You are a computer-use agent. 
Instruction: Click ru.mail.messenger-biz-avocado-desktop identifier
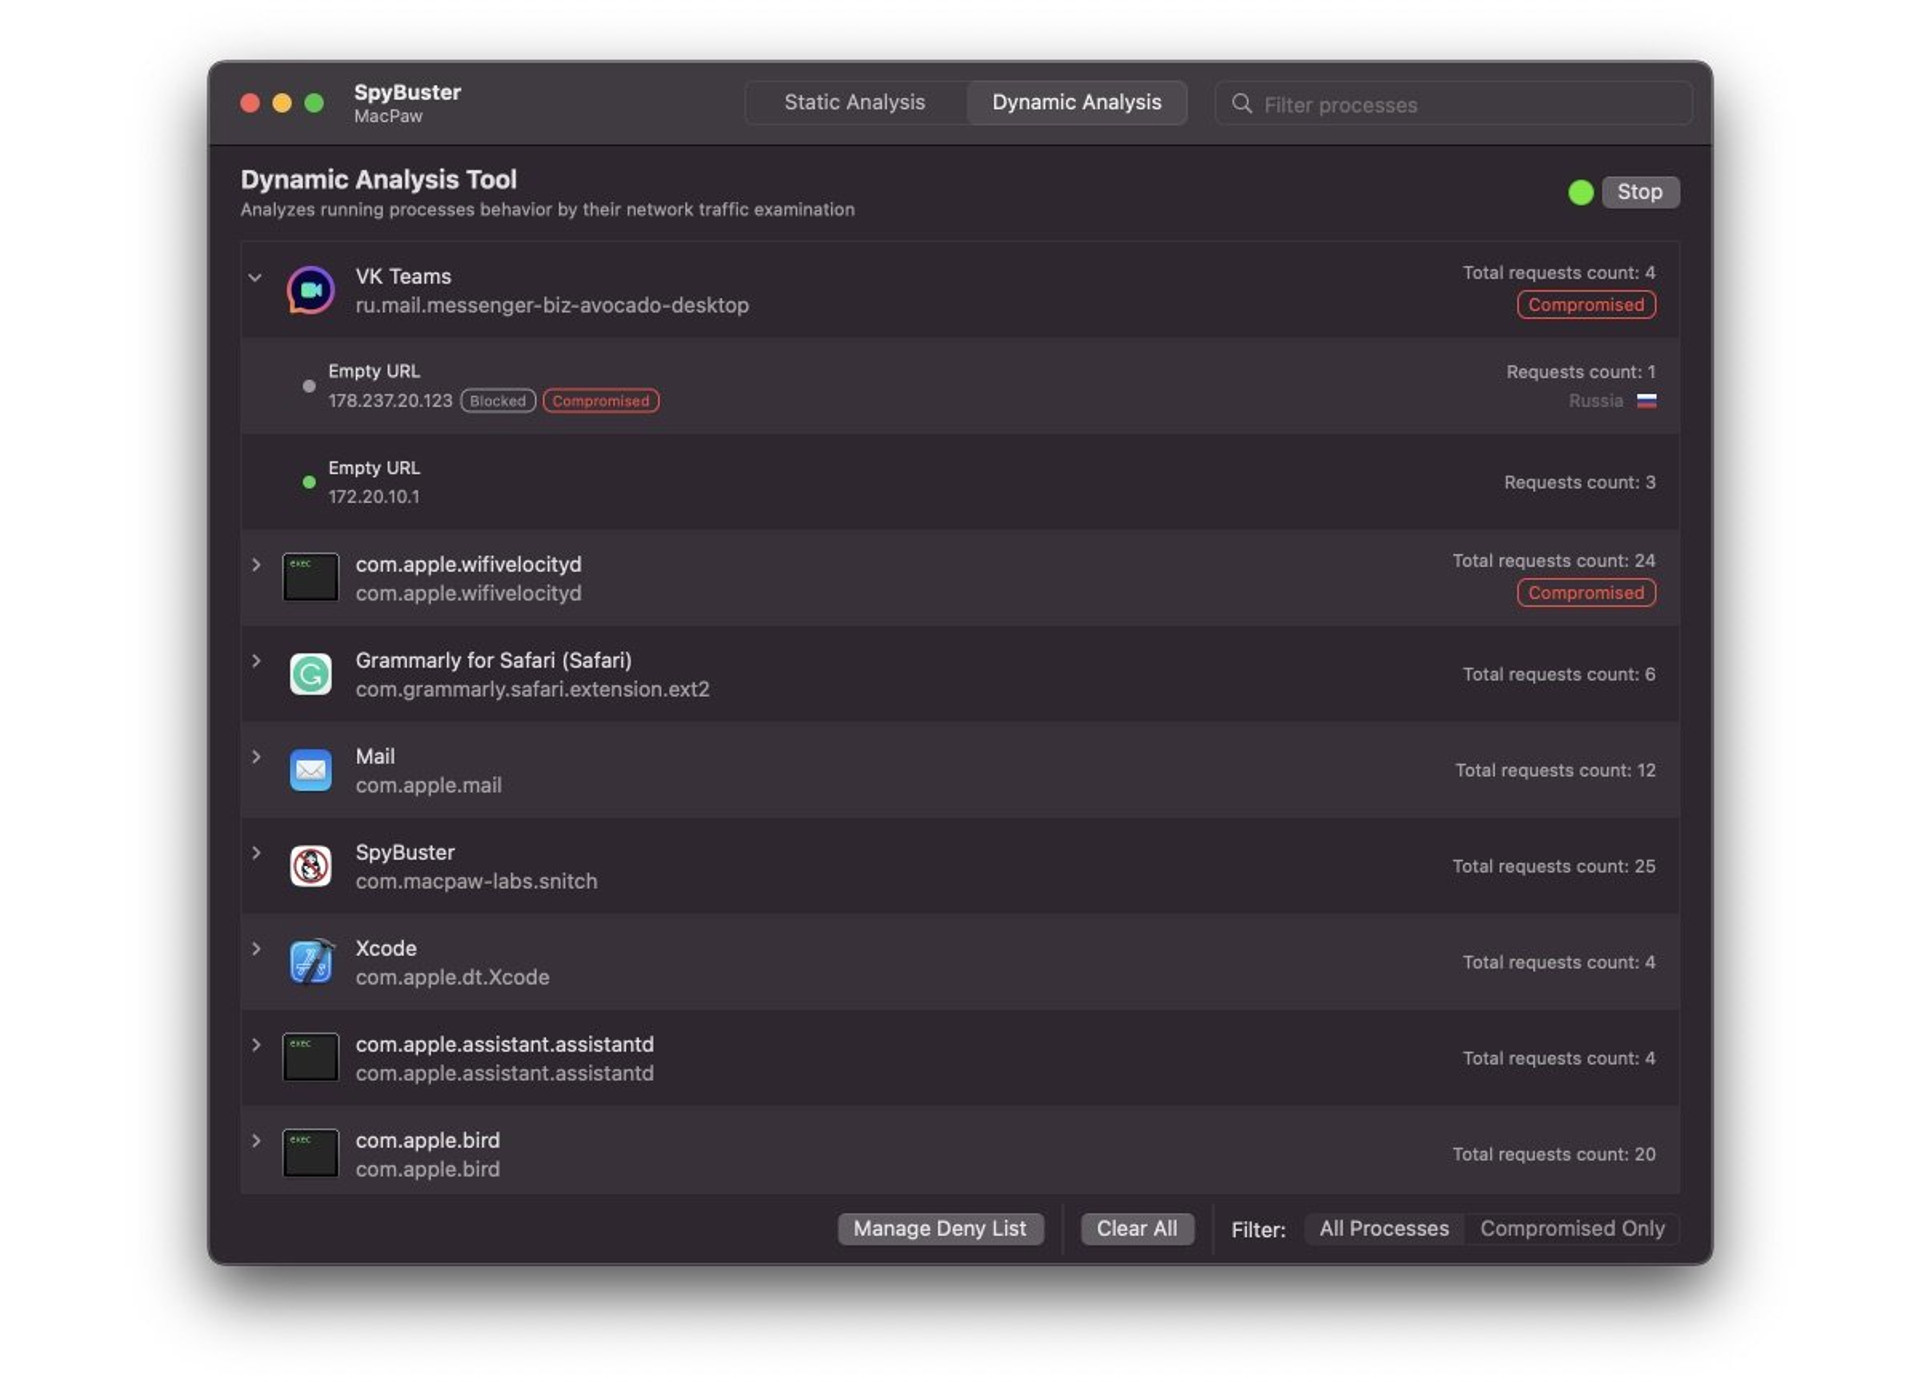point(552,305)
